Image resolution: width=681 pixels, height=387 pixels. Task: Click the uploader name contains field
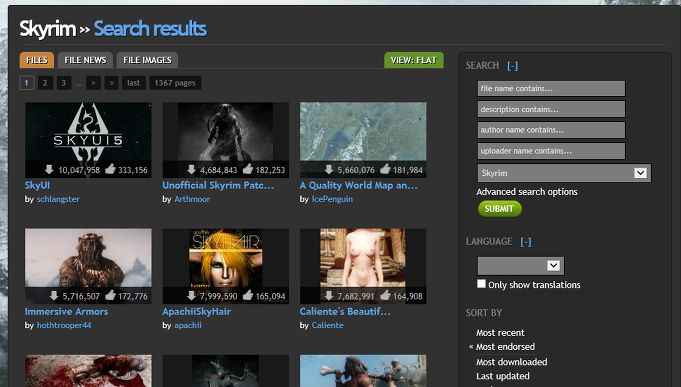pyautogui.click(x=551, y=151)
